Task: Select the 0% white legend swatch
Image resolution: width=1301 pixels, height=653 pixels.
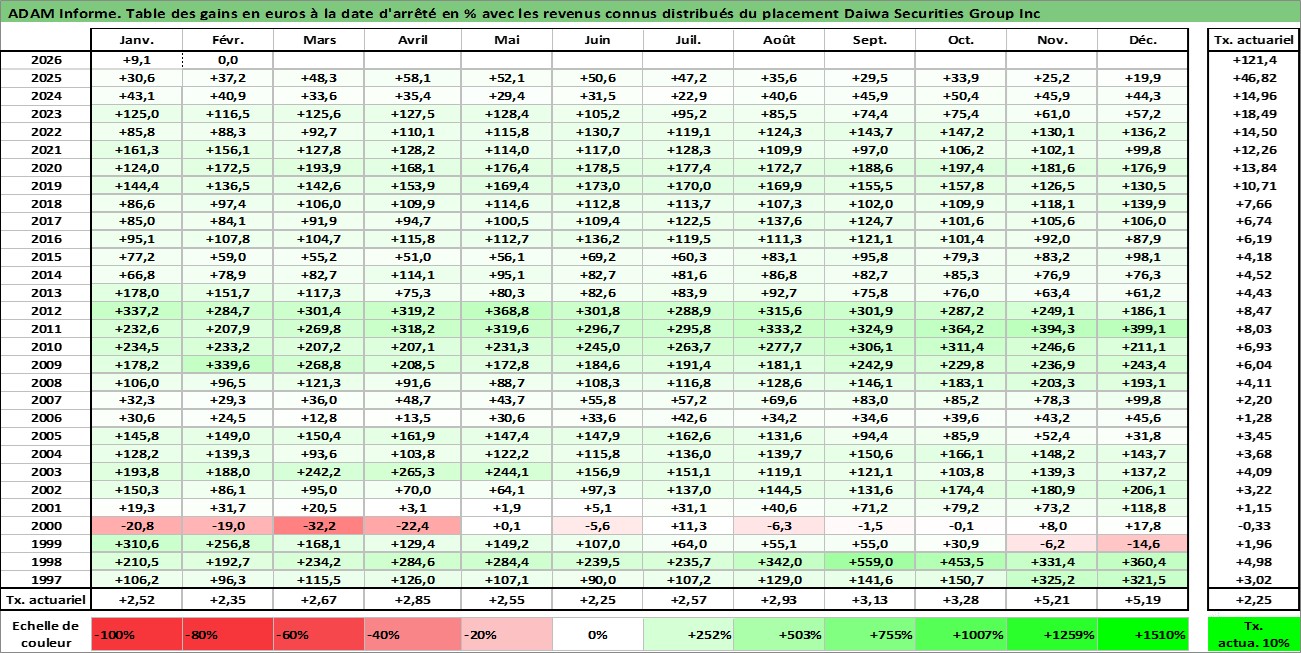Action: point(597,634)
